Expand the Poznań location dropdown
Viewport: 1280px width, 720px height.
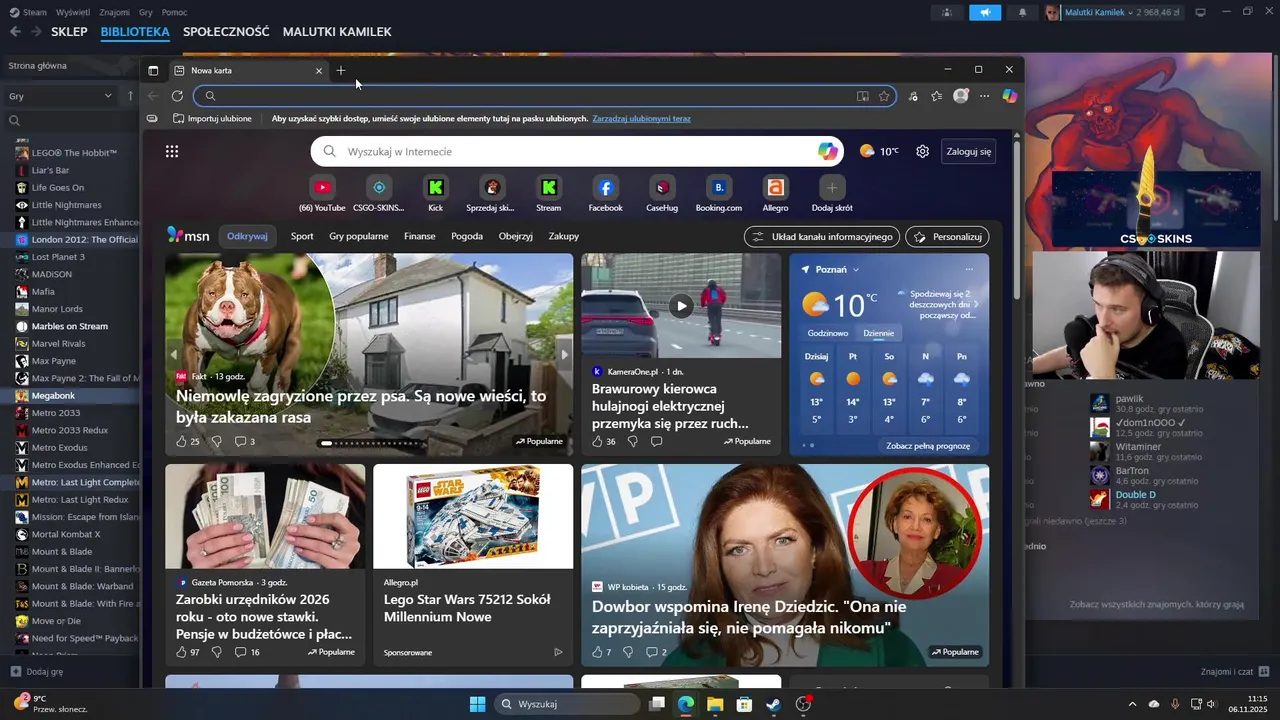tap(856, 270)
